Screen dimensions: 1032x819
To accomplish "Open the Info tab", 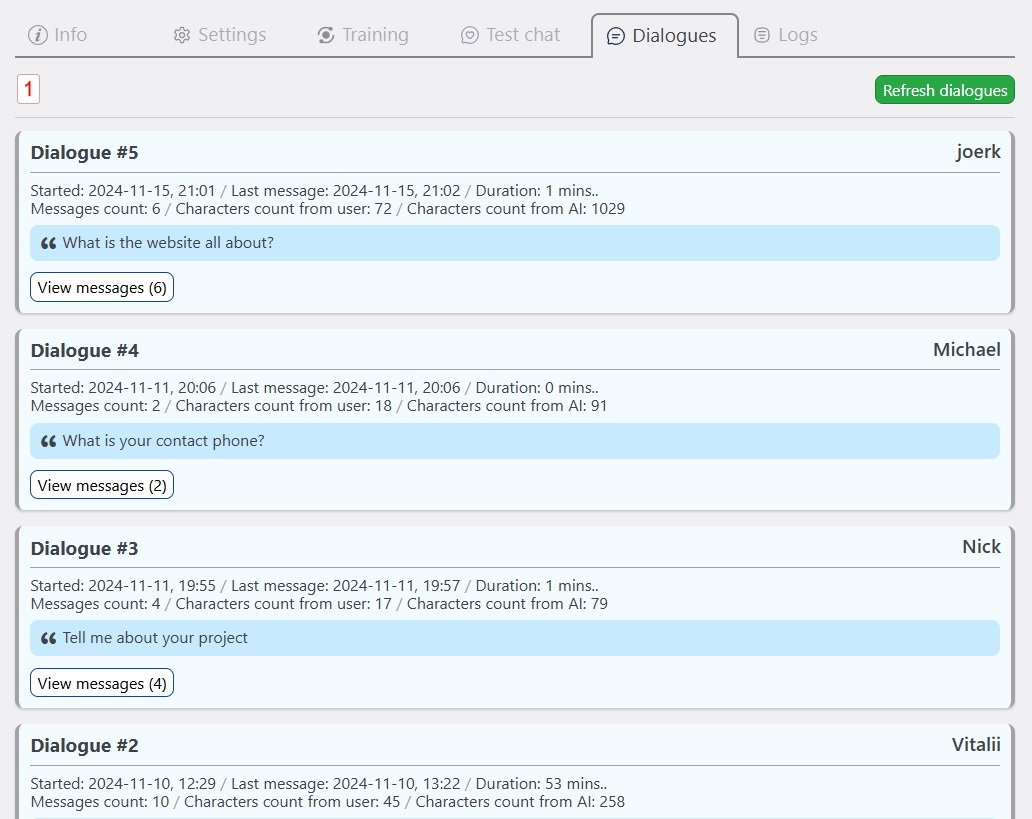I will [x=58, y=35].
